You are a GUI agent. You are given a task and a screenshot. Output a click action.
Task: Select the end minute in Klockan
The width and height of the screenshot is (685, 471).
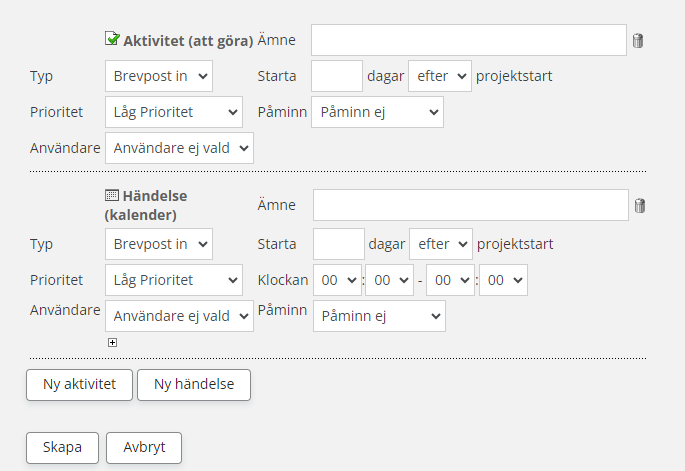(503, 281)
